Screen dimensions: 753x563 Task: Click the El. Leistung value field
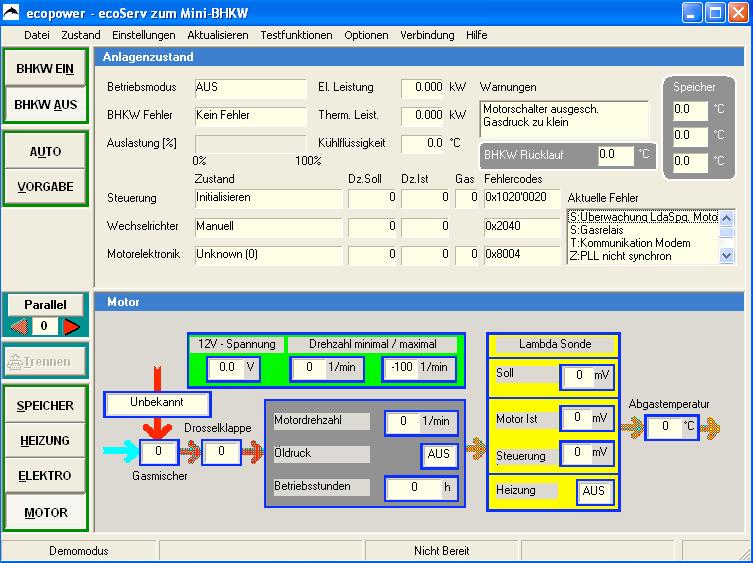[x=422, y=88]
